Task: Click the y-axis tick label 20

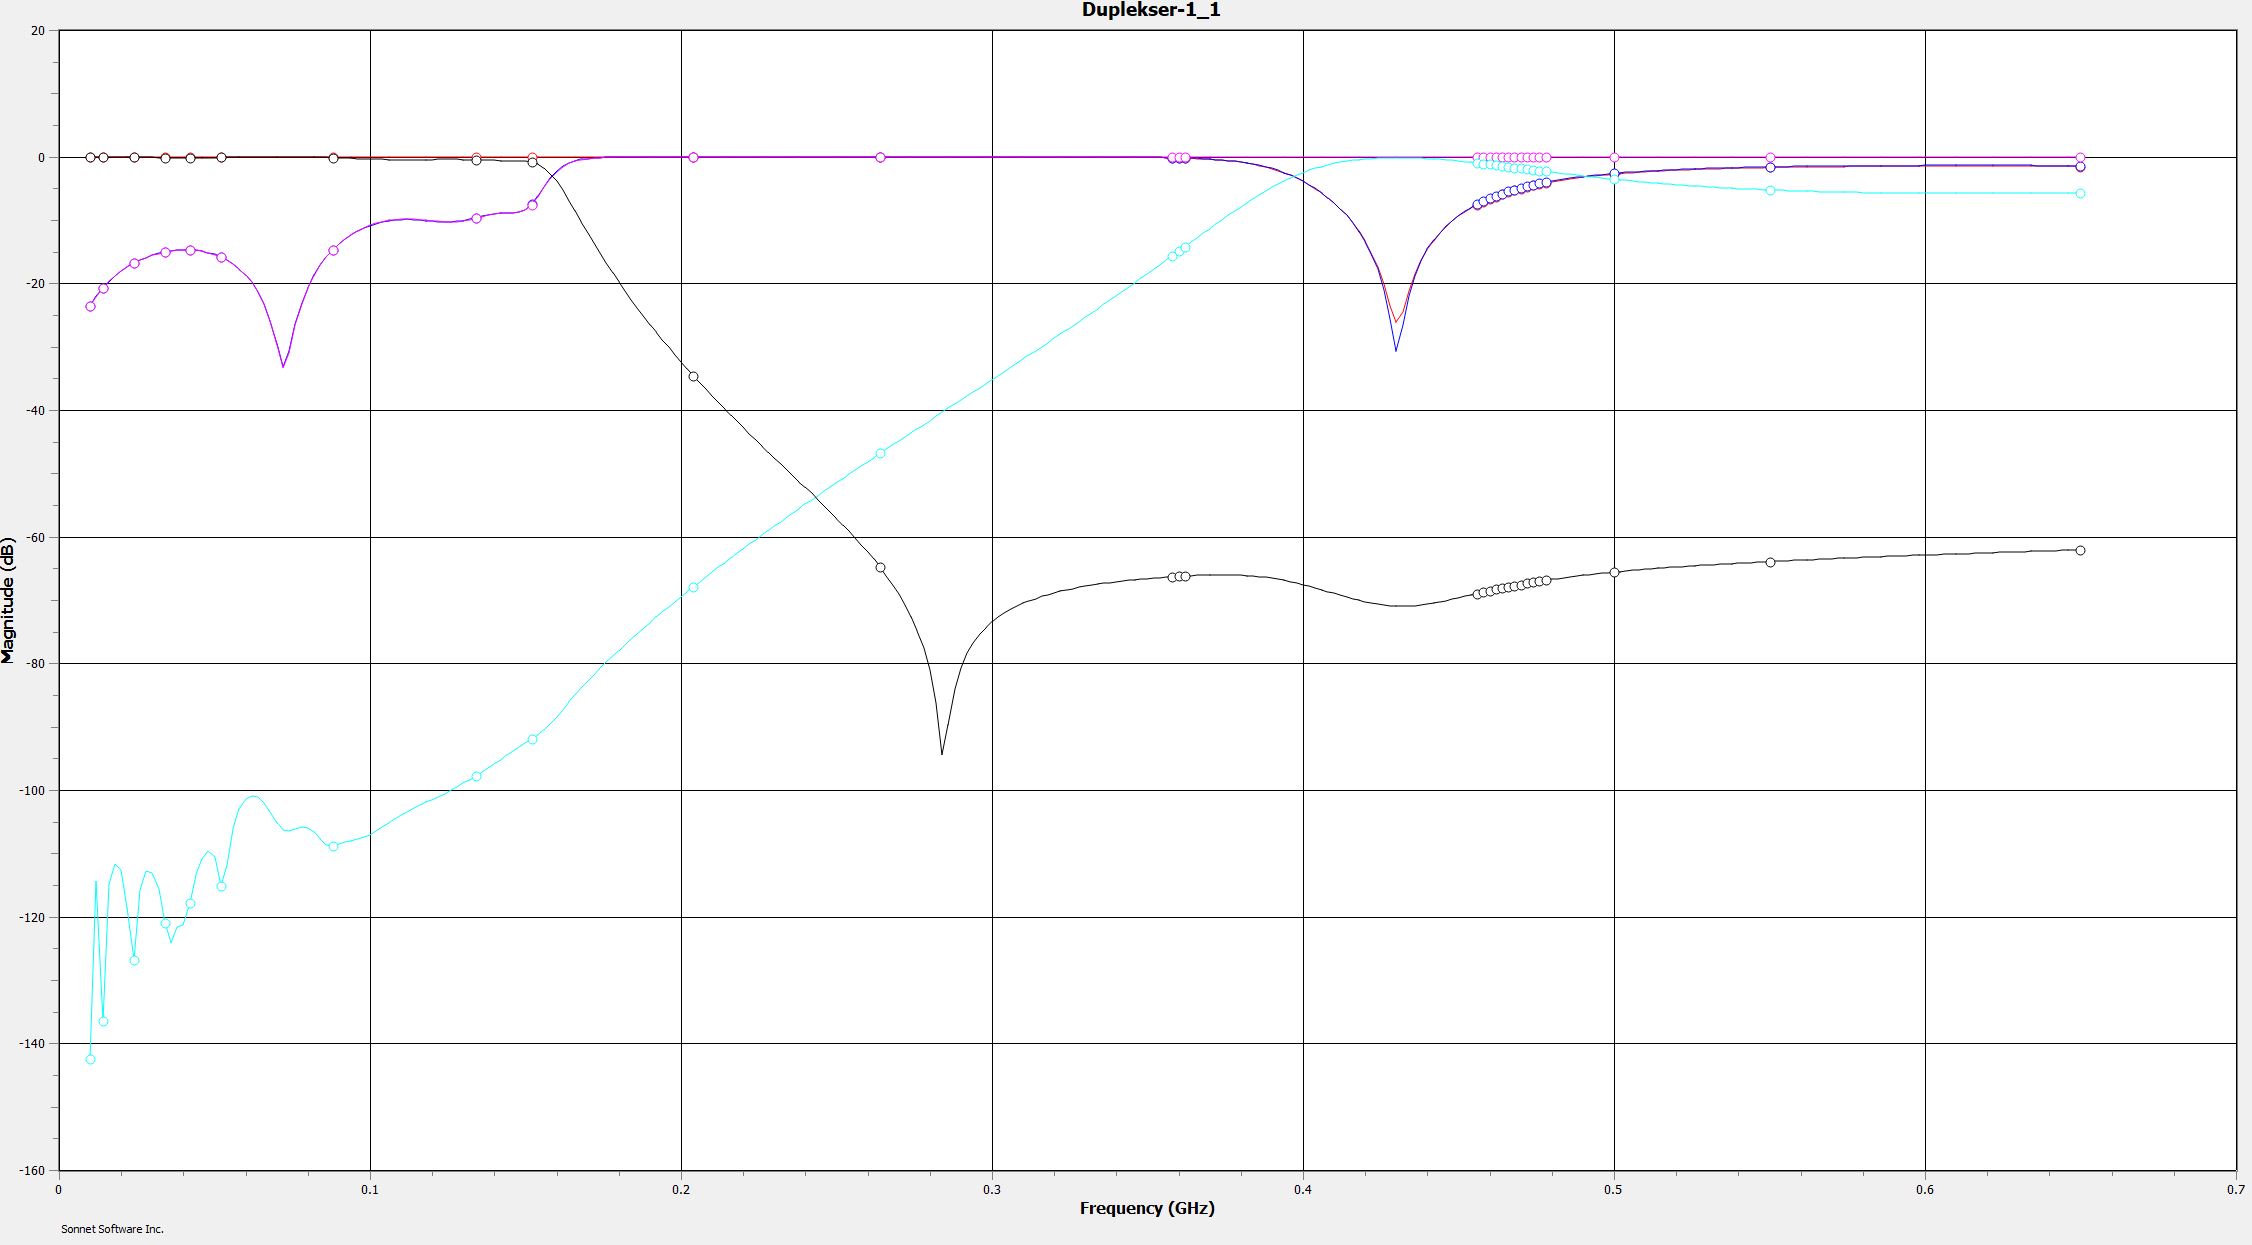Action: (38, 31)
